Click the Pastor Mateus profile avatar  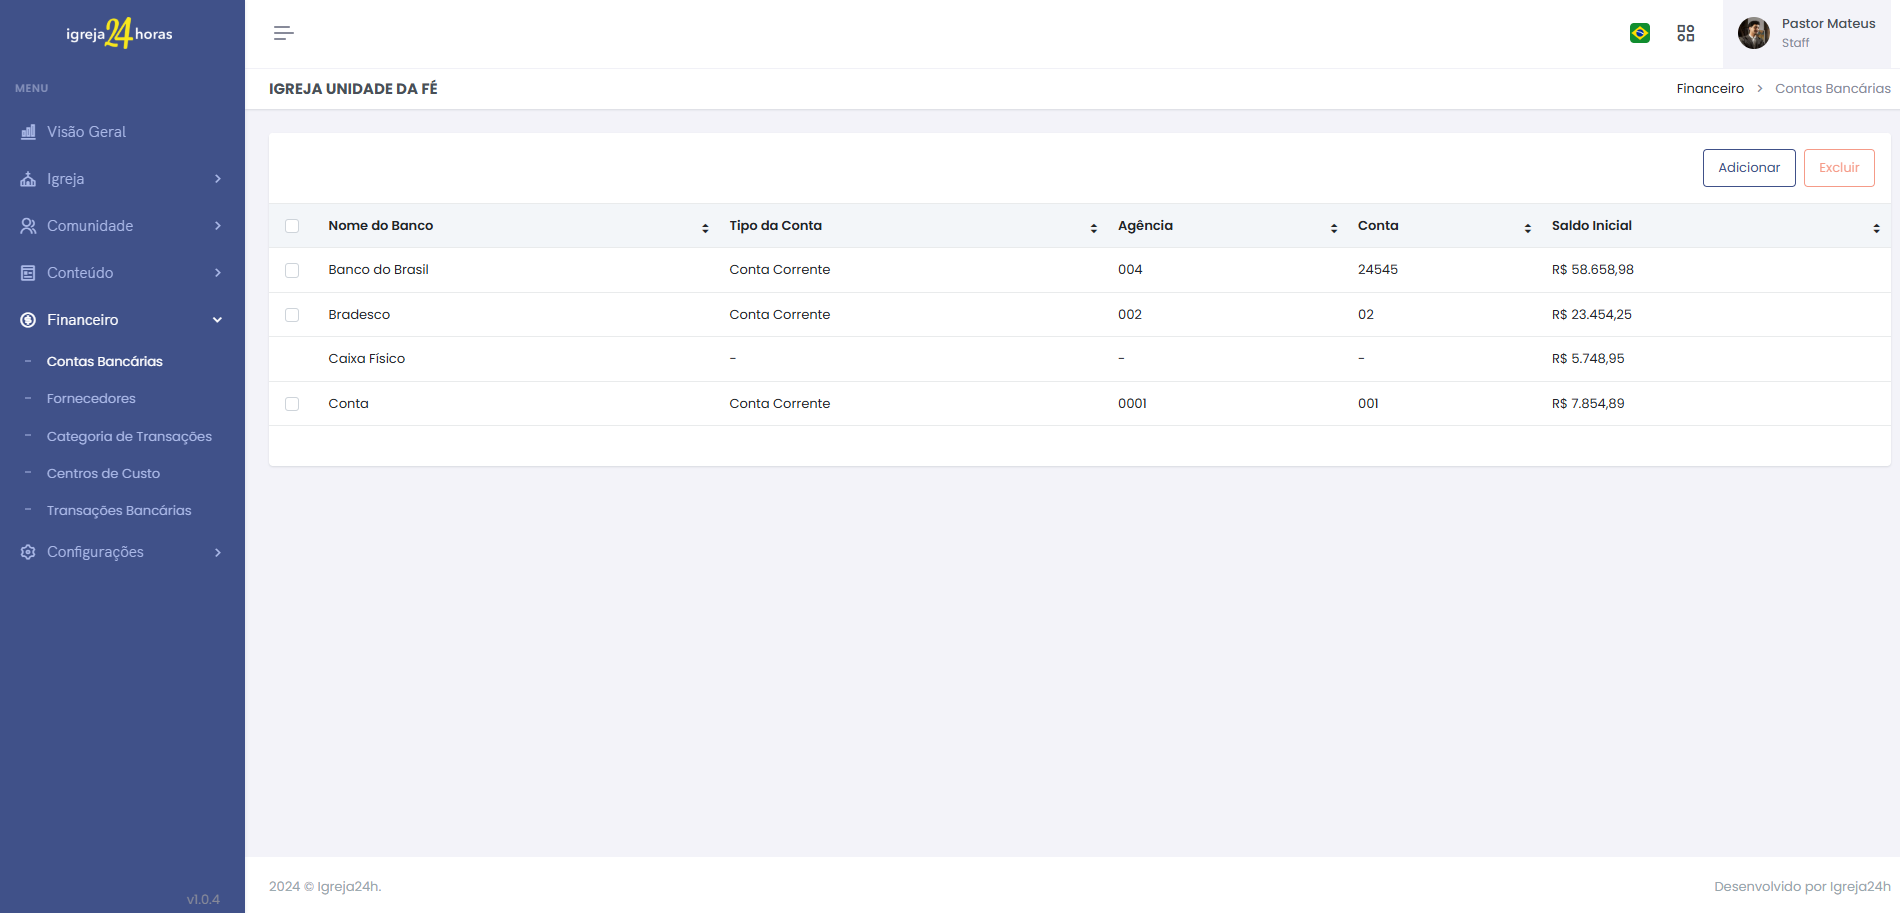point(1753,33)
